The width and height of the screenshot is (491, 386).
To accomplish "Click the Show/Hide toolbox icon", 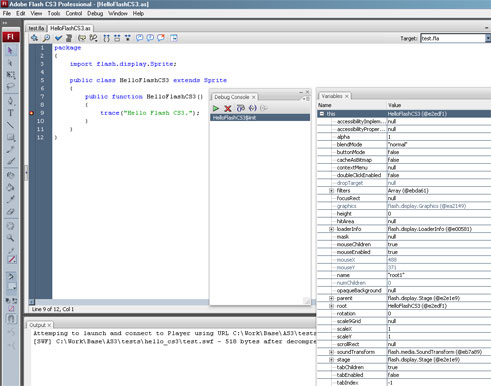I will tap(174, 38).
